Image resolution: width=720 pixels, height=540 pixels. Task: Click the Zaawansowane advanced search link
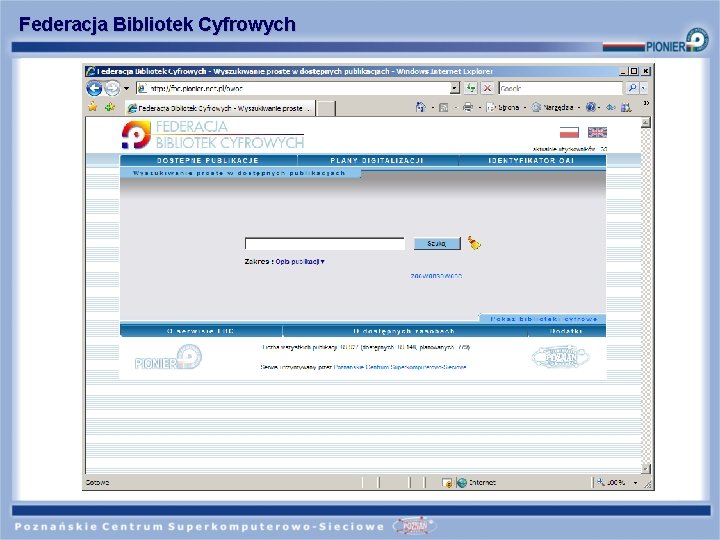pos(436,276)
